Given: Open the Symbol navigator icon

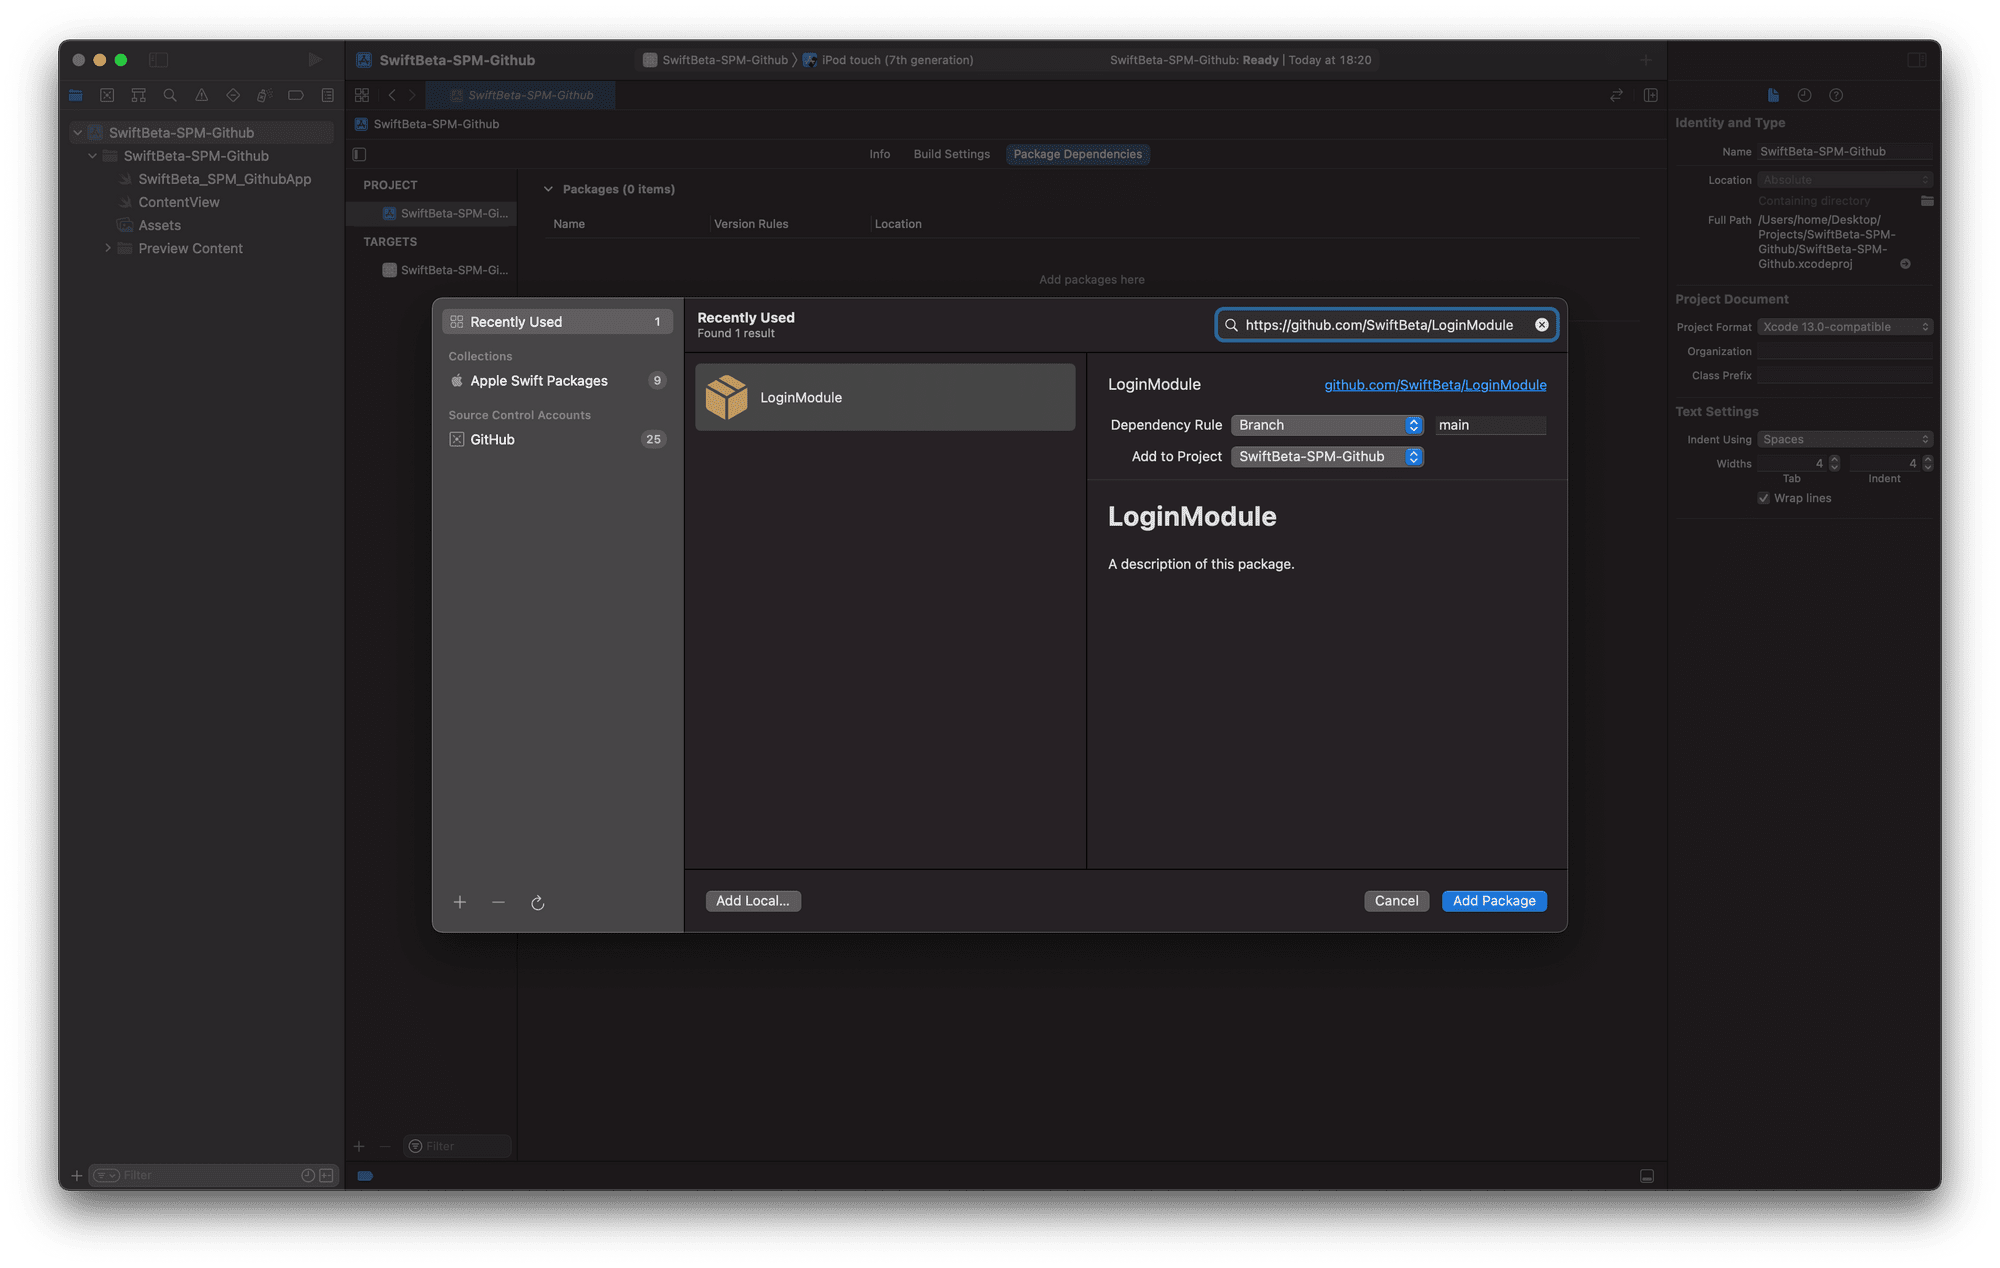Looking at the screenshot, I should pos(139,95).
